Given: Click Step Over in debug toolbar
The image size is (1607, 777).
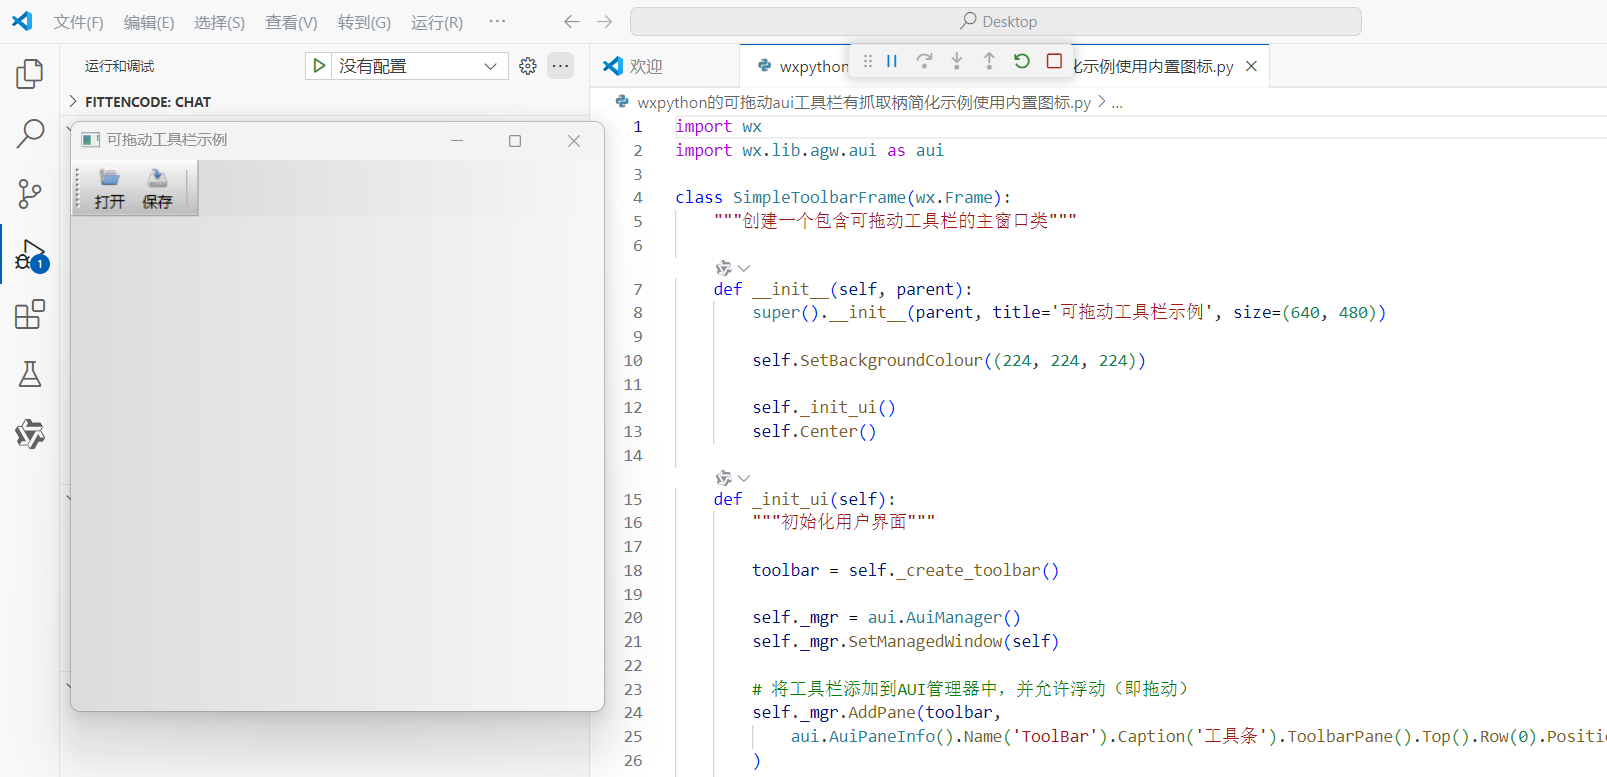Looking at the screenshot, I should (924, 62).
